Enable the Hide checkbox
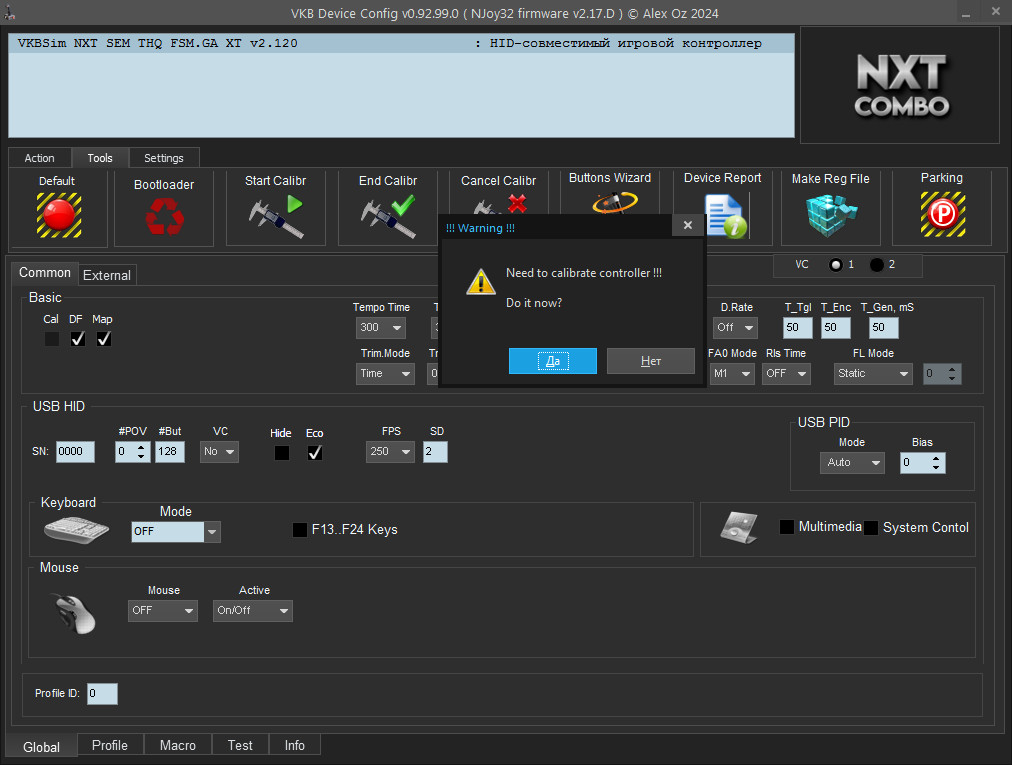1012x765 pixels. tap(281, 453)
